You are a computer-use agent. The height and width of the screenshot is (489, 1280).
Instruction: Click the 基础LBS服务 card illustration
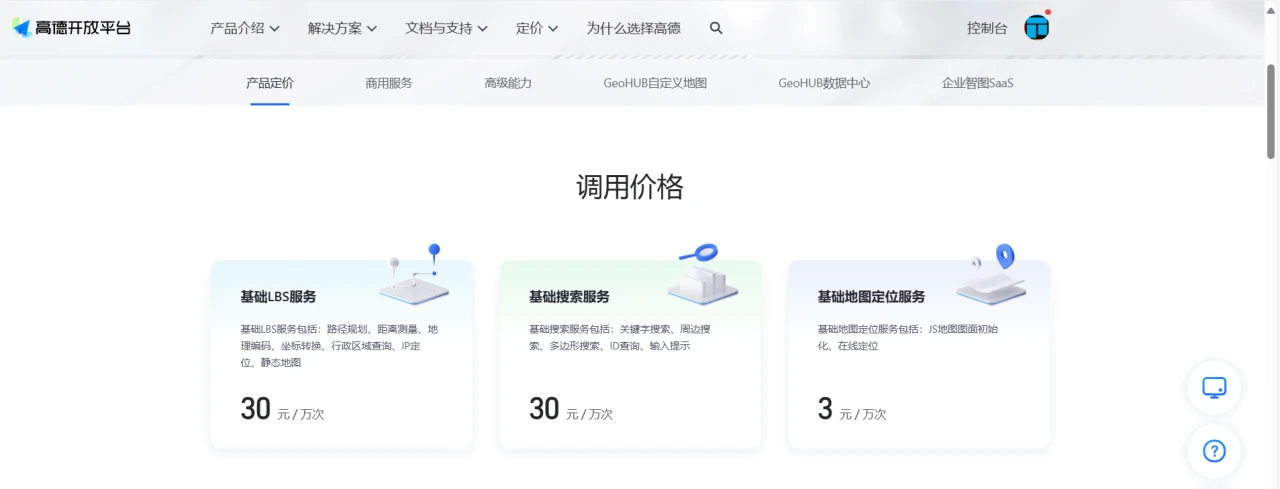coord(414,275)
